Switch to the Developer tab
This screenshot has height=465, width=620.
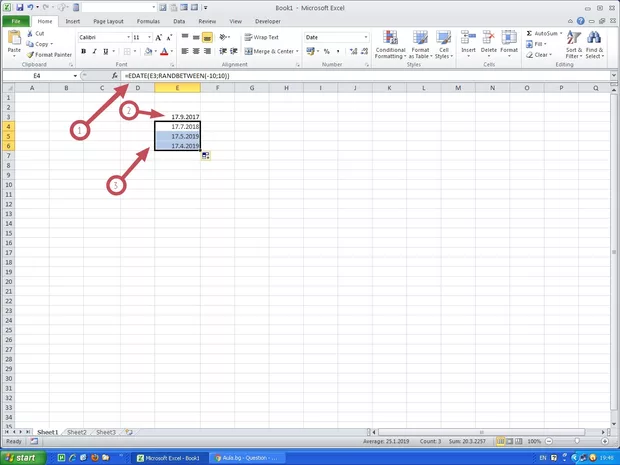tap(268, 21)
